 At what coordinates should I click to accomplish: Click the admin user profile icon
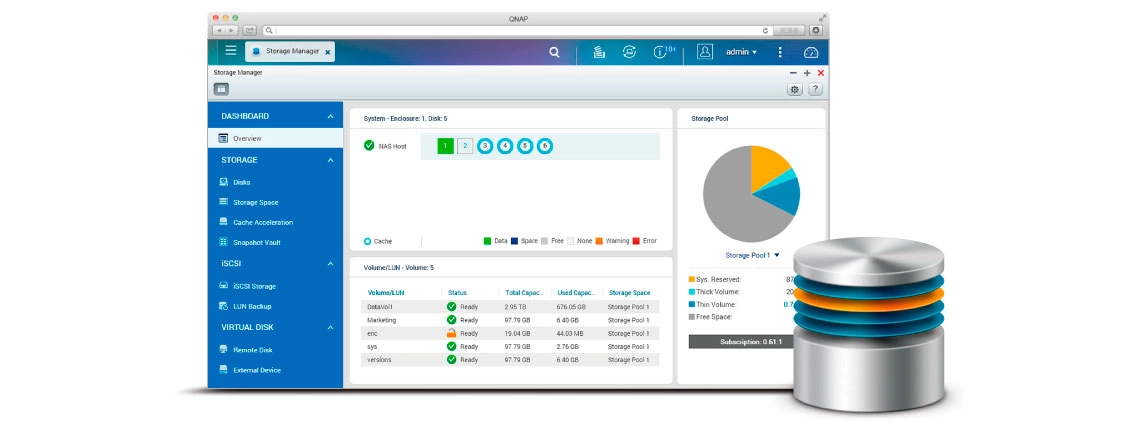pyautogui.click(x=705, y=52)
